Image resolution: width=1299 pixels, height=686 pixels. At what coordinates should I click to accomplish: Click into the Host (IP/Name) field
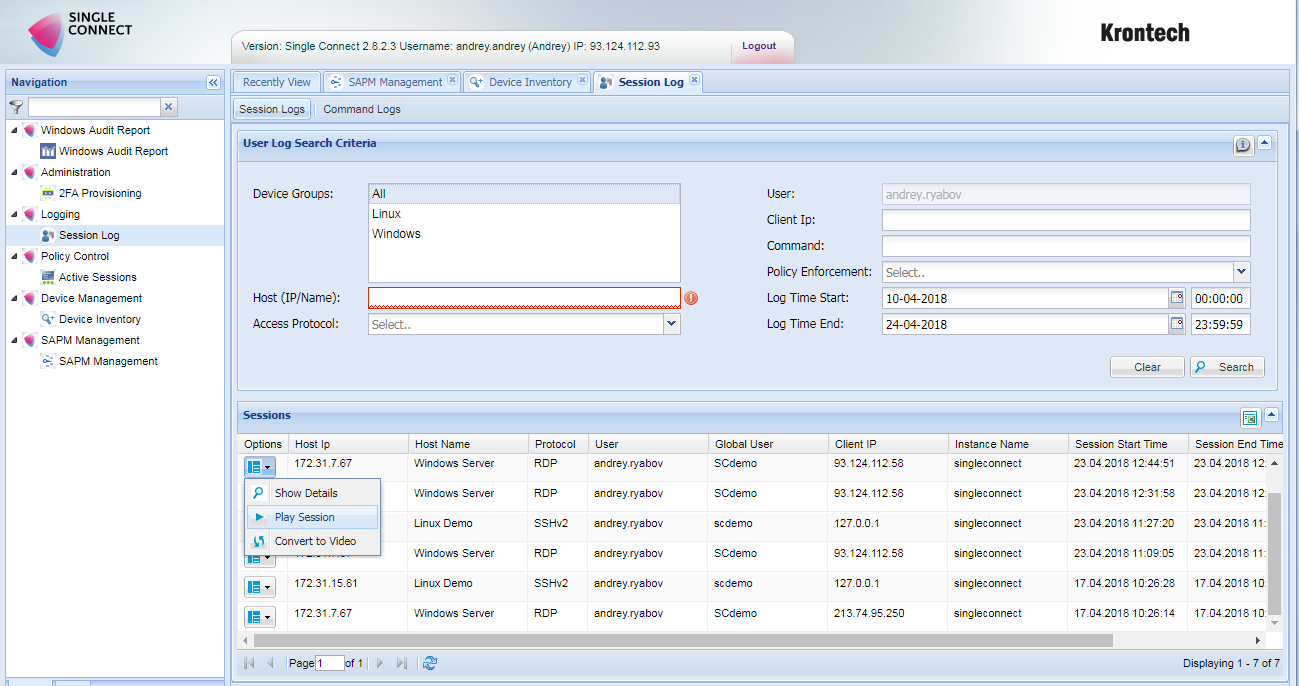[x=524, y=298]
